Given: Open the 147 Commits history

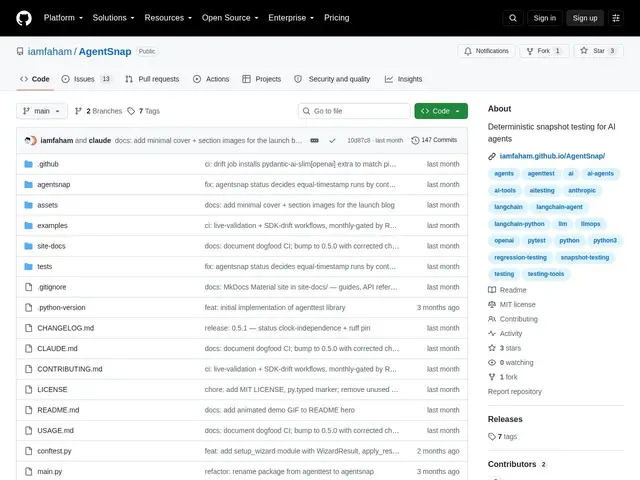Looking at the screenshot, I should [x=434, y=140].
